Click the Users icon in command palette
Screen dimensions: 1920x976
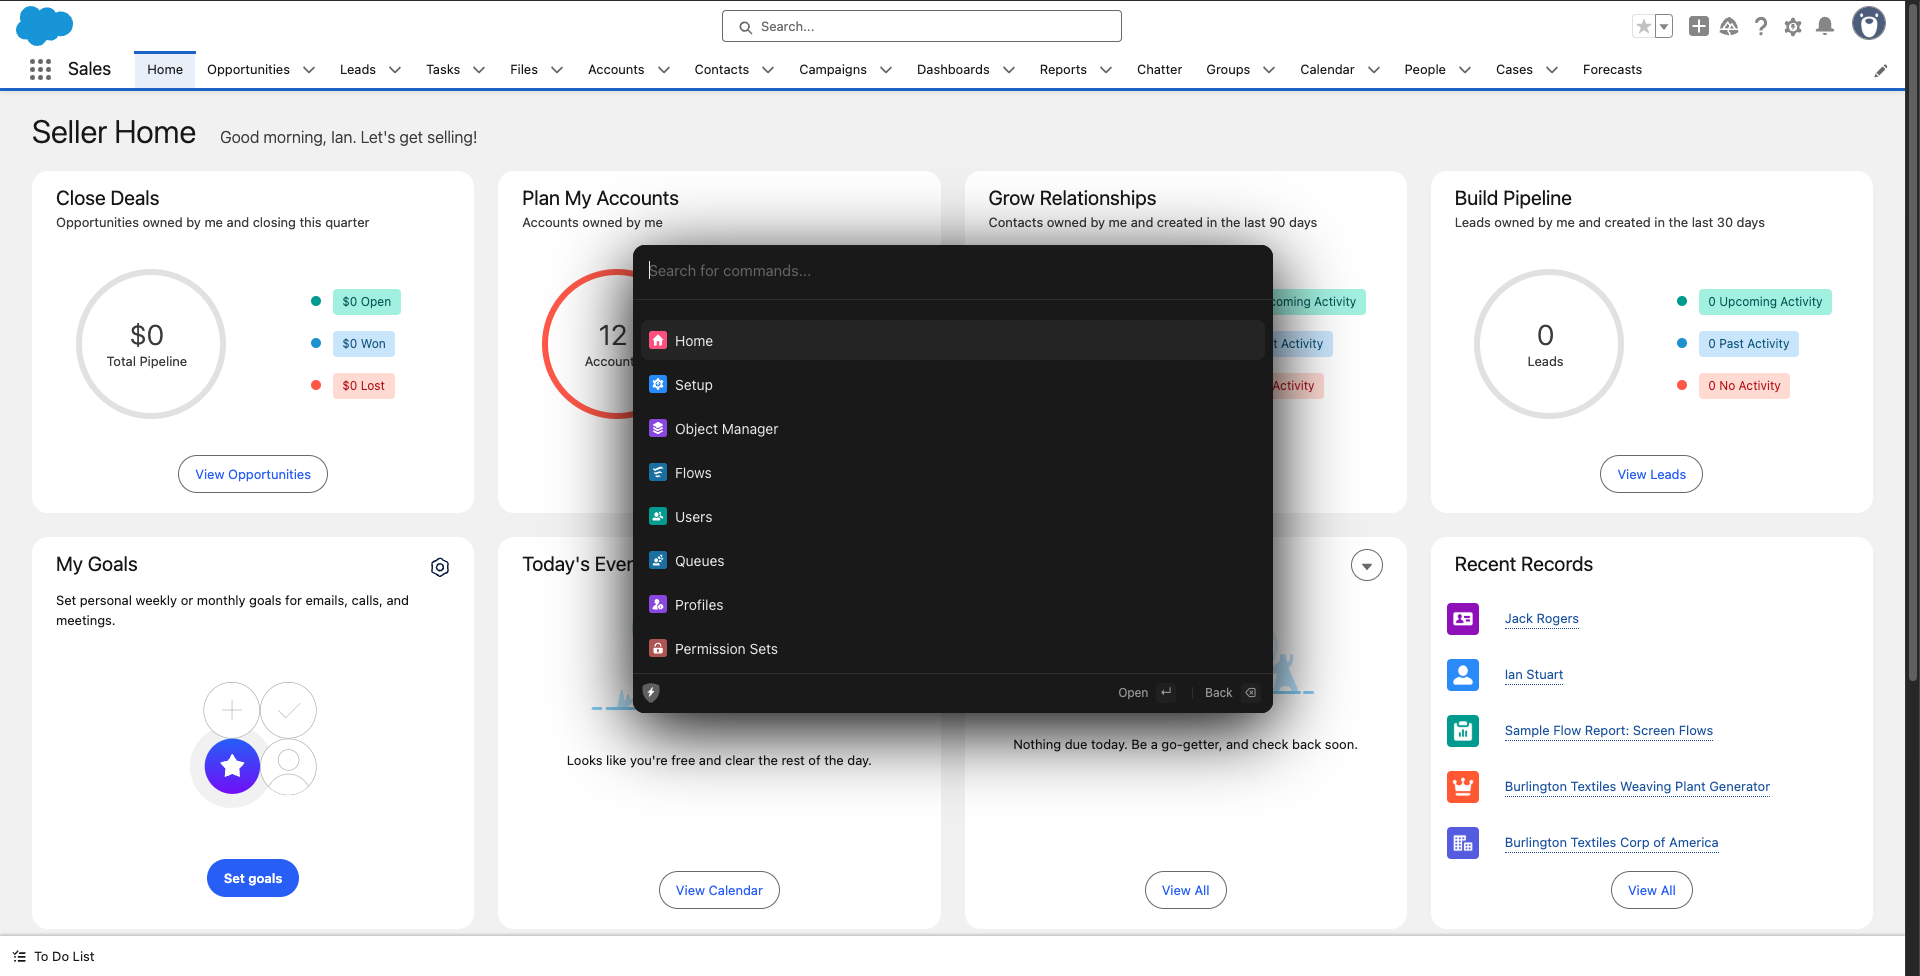coord(658,517)
